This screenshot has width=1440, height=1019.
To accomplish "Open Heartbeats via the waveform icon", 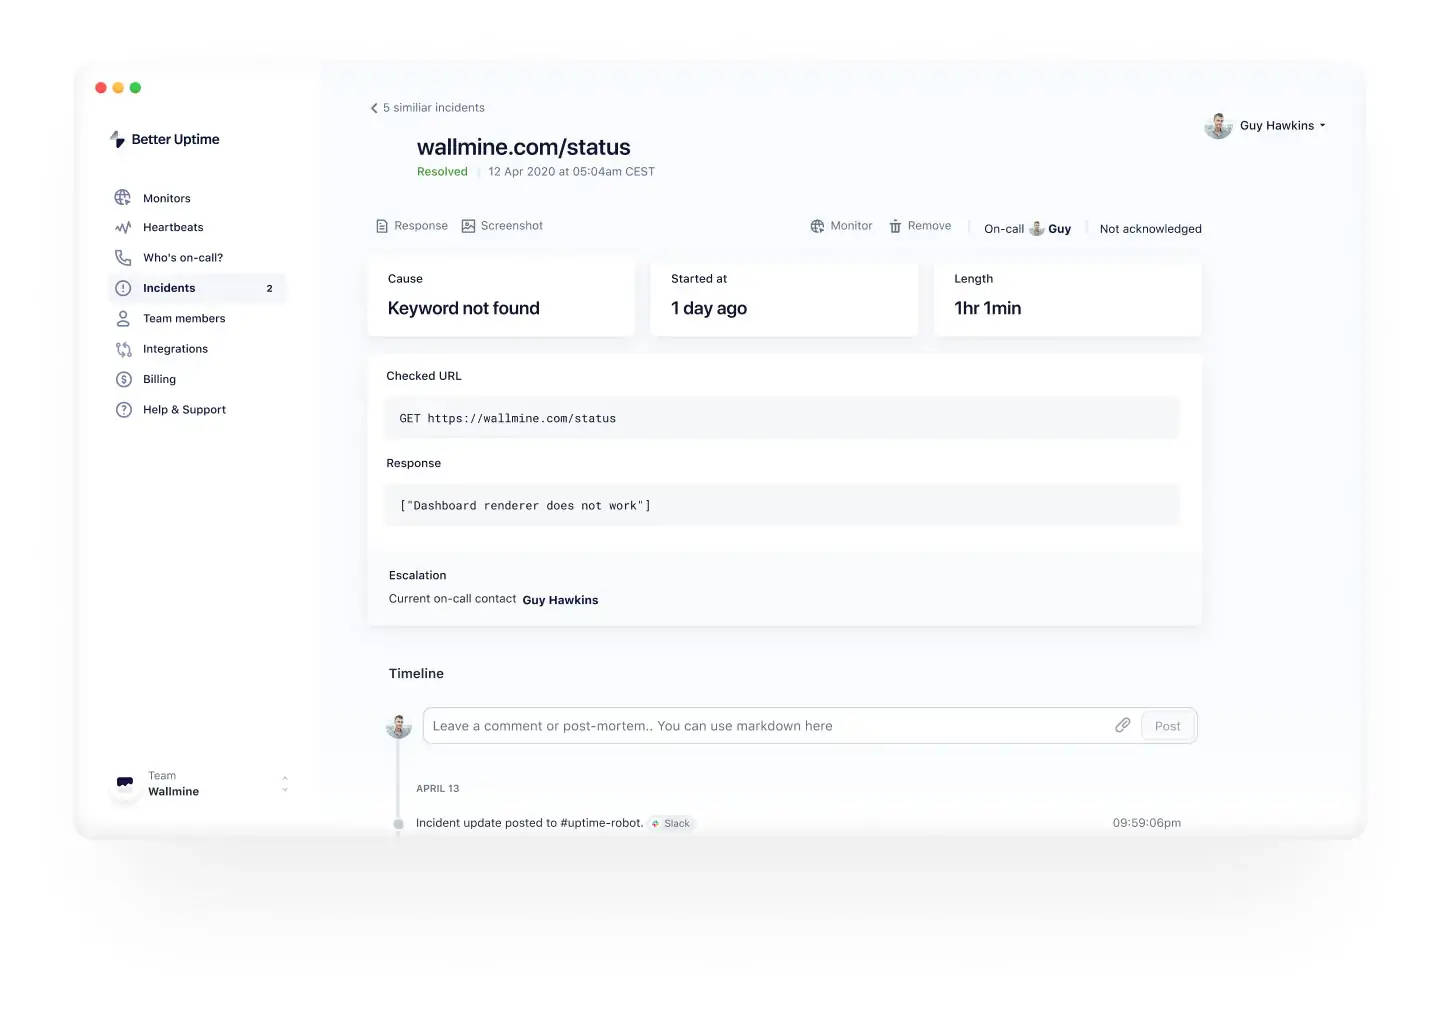I will coord(122,227).
